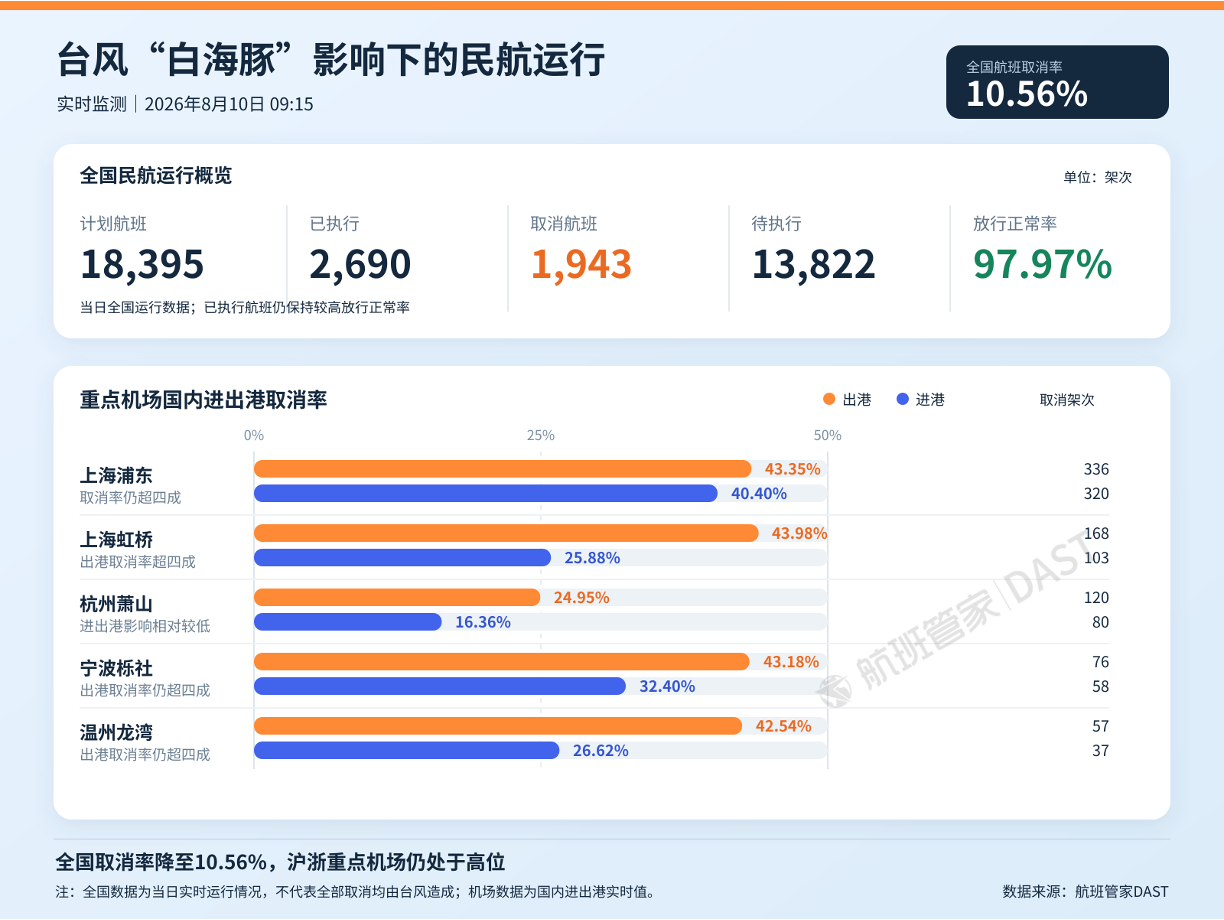Click the cancellation count 120

coord(1096,598)
